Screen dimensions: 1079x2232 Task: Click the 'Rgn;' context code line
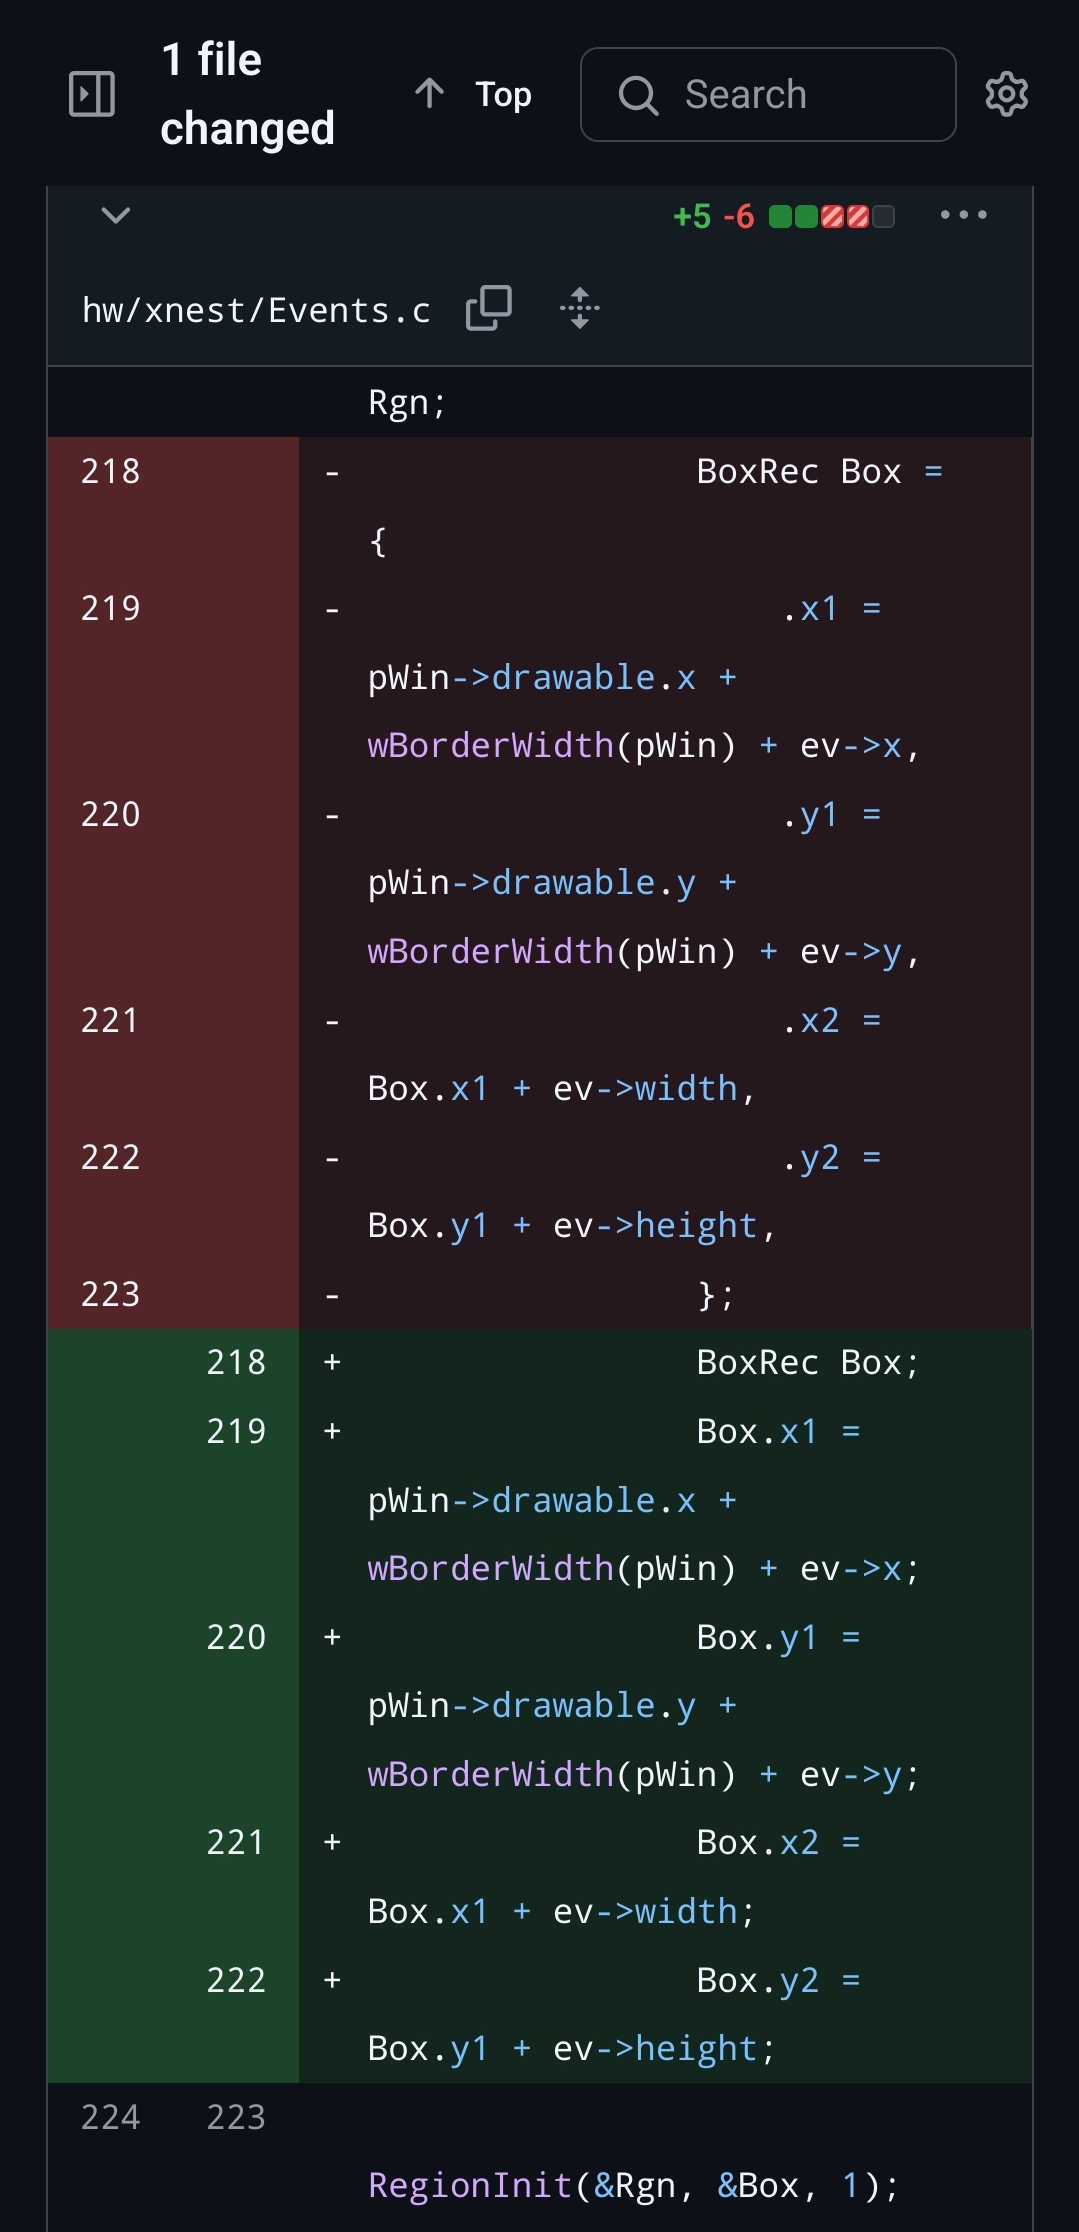(x=407, y=403)
